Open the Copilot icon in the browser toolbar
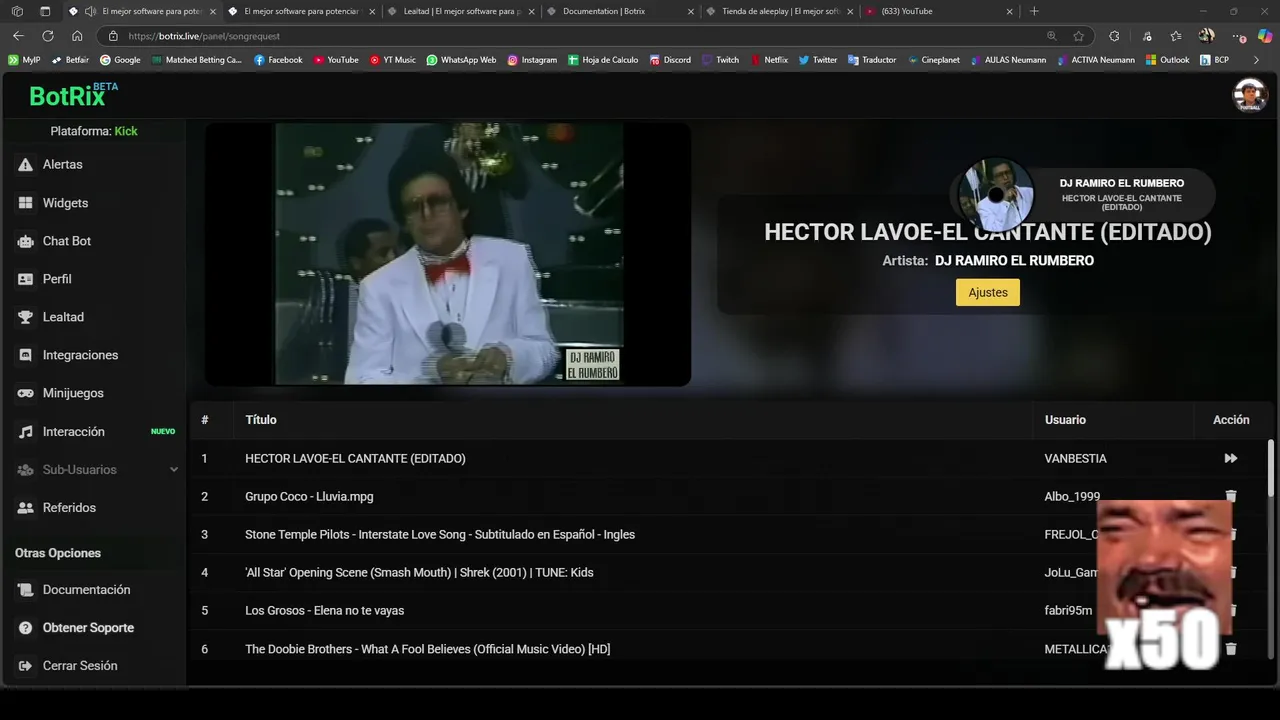 pos(1265,36)
